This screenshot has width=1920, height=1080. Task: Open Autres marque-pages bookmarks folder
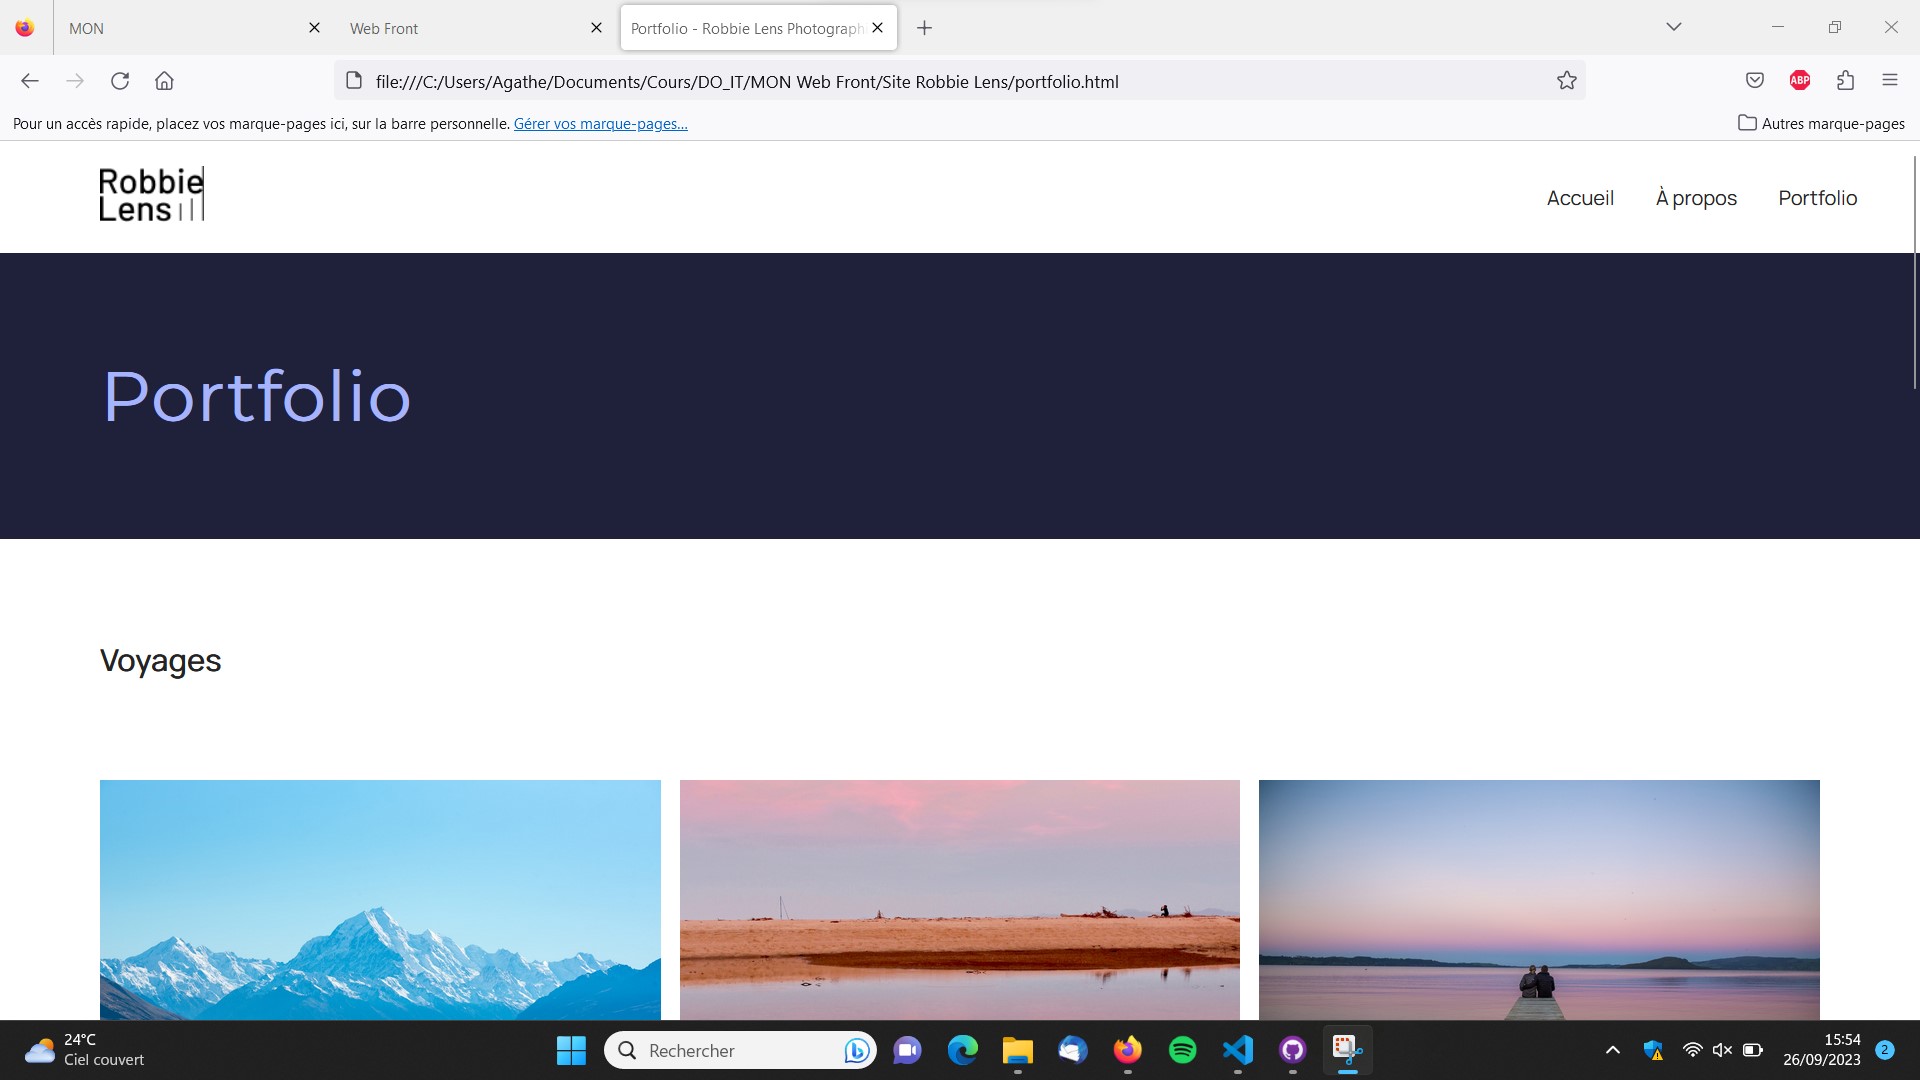pos(1821,123)
